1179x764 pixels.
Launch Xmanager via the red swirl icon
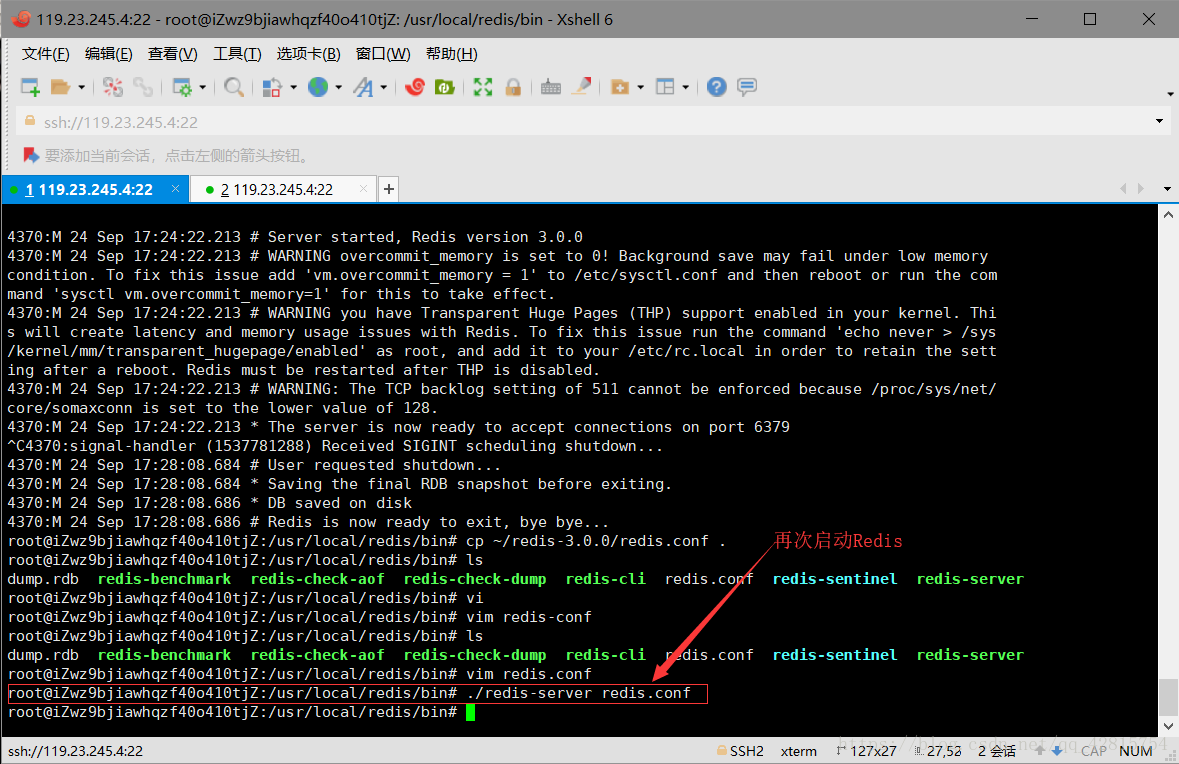tap(414, 87)
